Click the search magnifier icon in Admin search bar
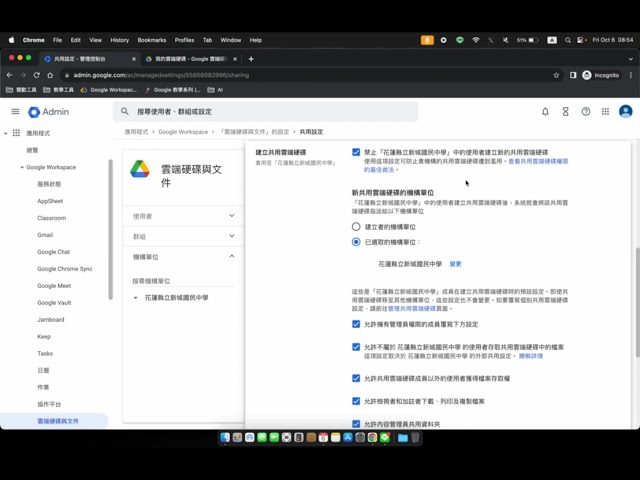Image resolution: width=640 pixels, height=480 pixels. (125, 111)
